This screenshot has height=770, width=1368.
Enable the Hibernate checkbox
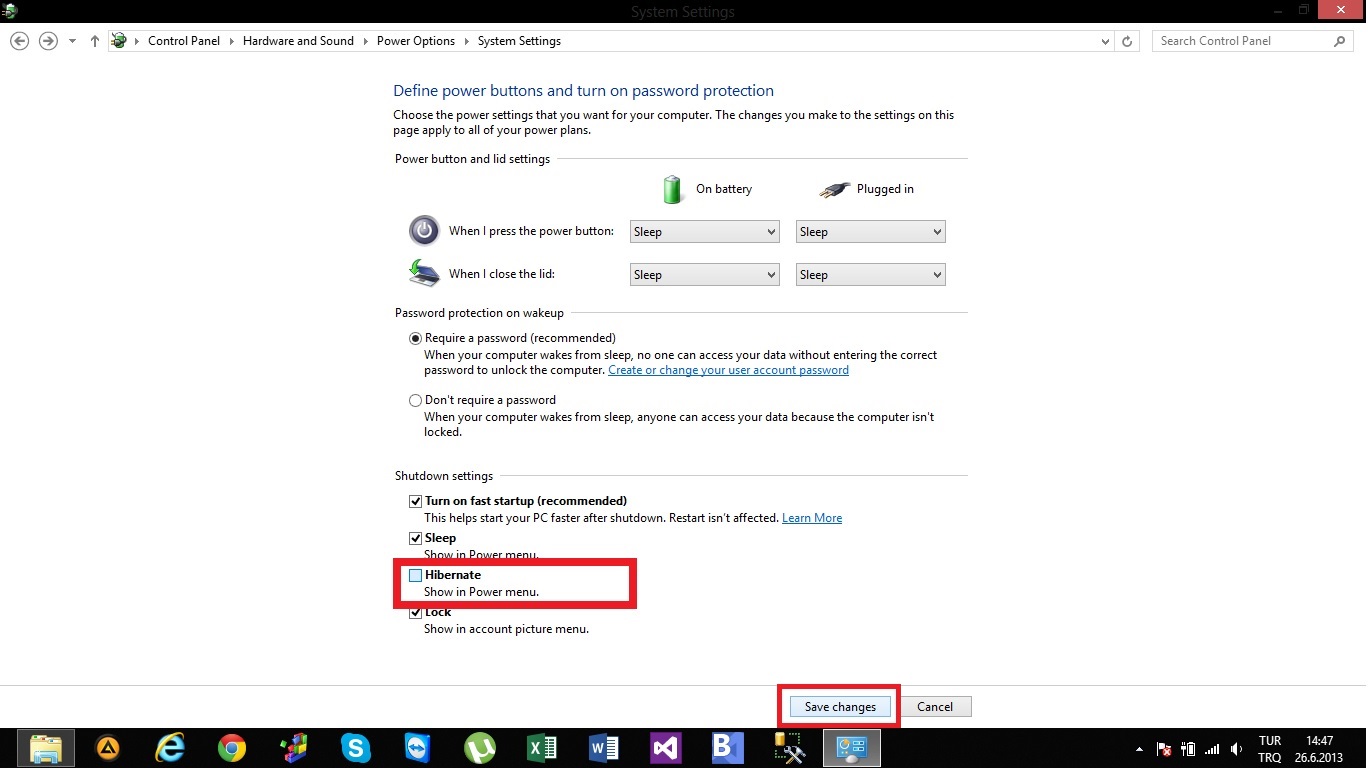(x=416, y=575)
